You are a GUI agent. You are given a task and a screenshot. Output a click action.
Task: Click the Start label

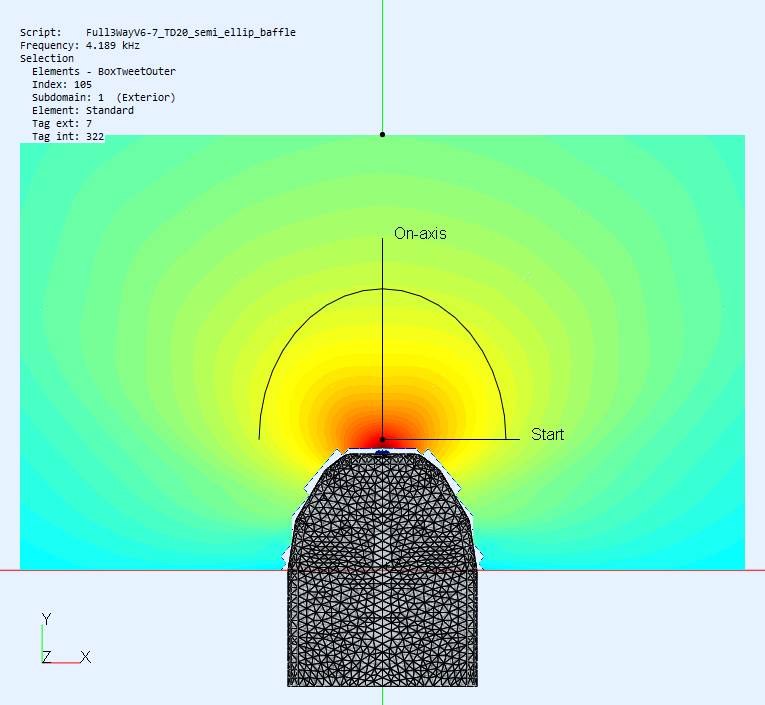pyautogui.click(x=547, y=434)
